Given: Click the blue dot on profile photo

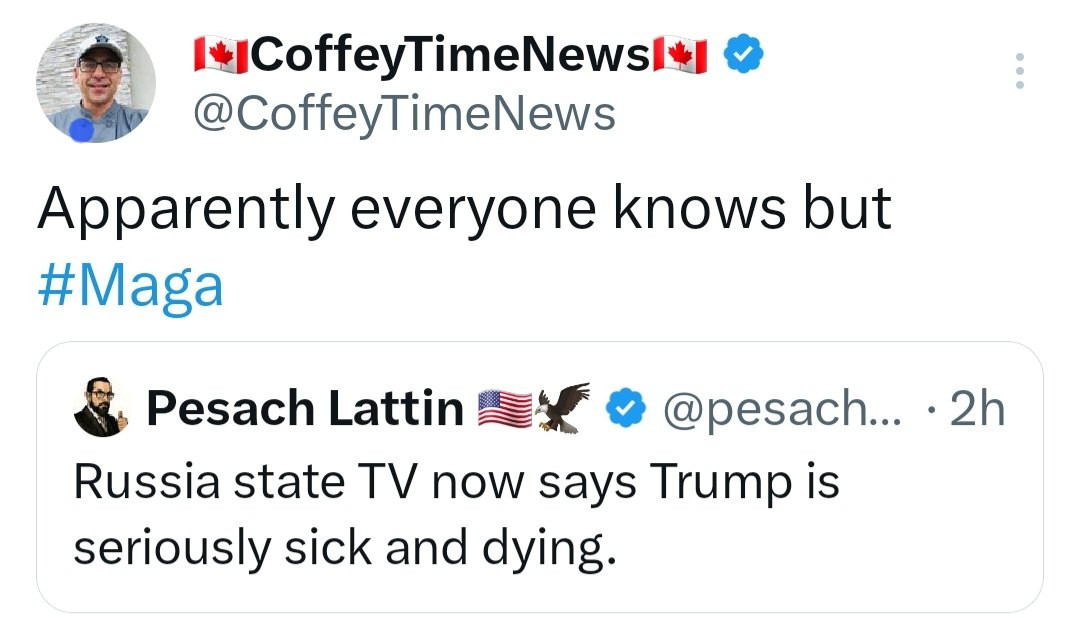Looking at the screenshot, I should (x=82, y=130).
